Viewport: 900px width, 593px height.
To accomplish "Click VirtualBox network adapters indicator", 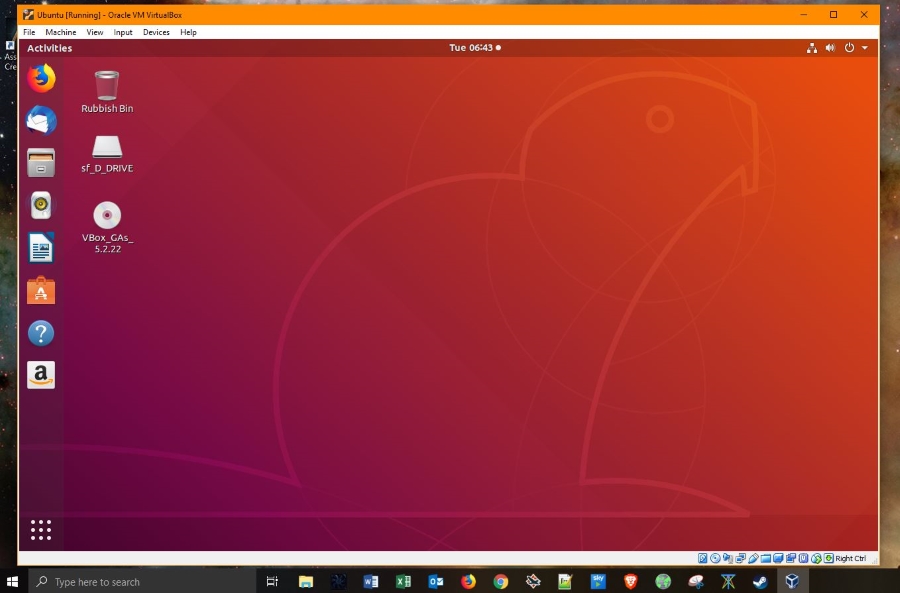I will pyautogui.click(x=740, y=558).
